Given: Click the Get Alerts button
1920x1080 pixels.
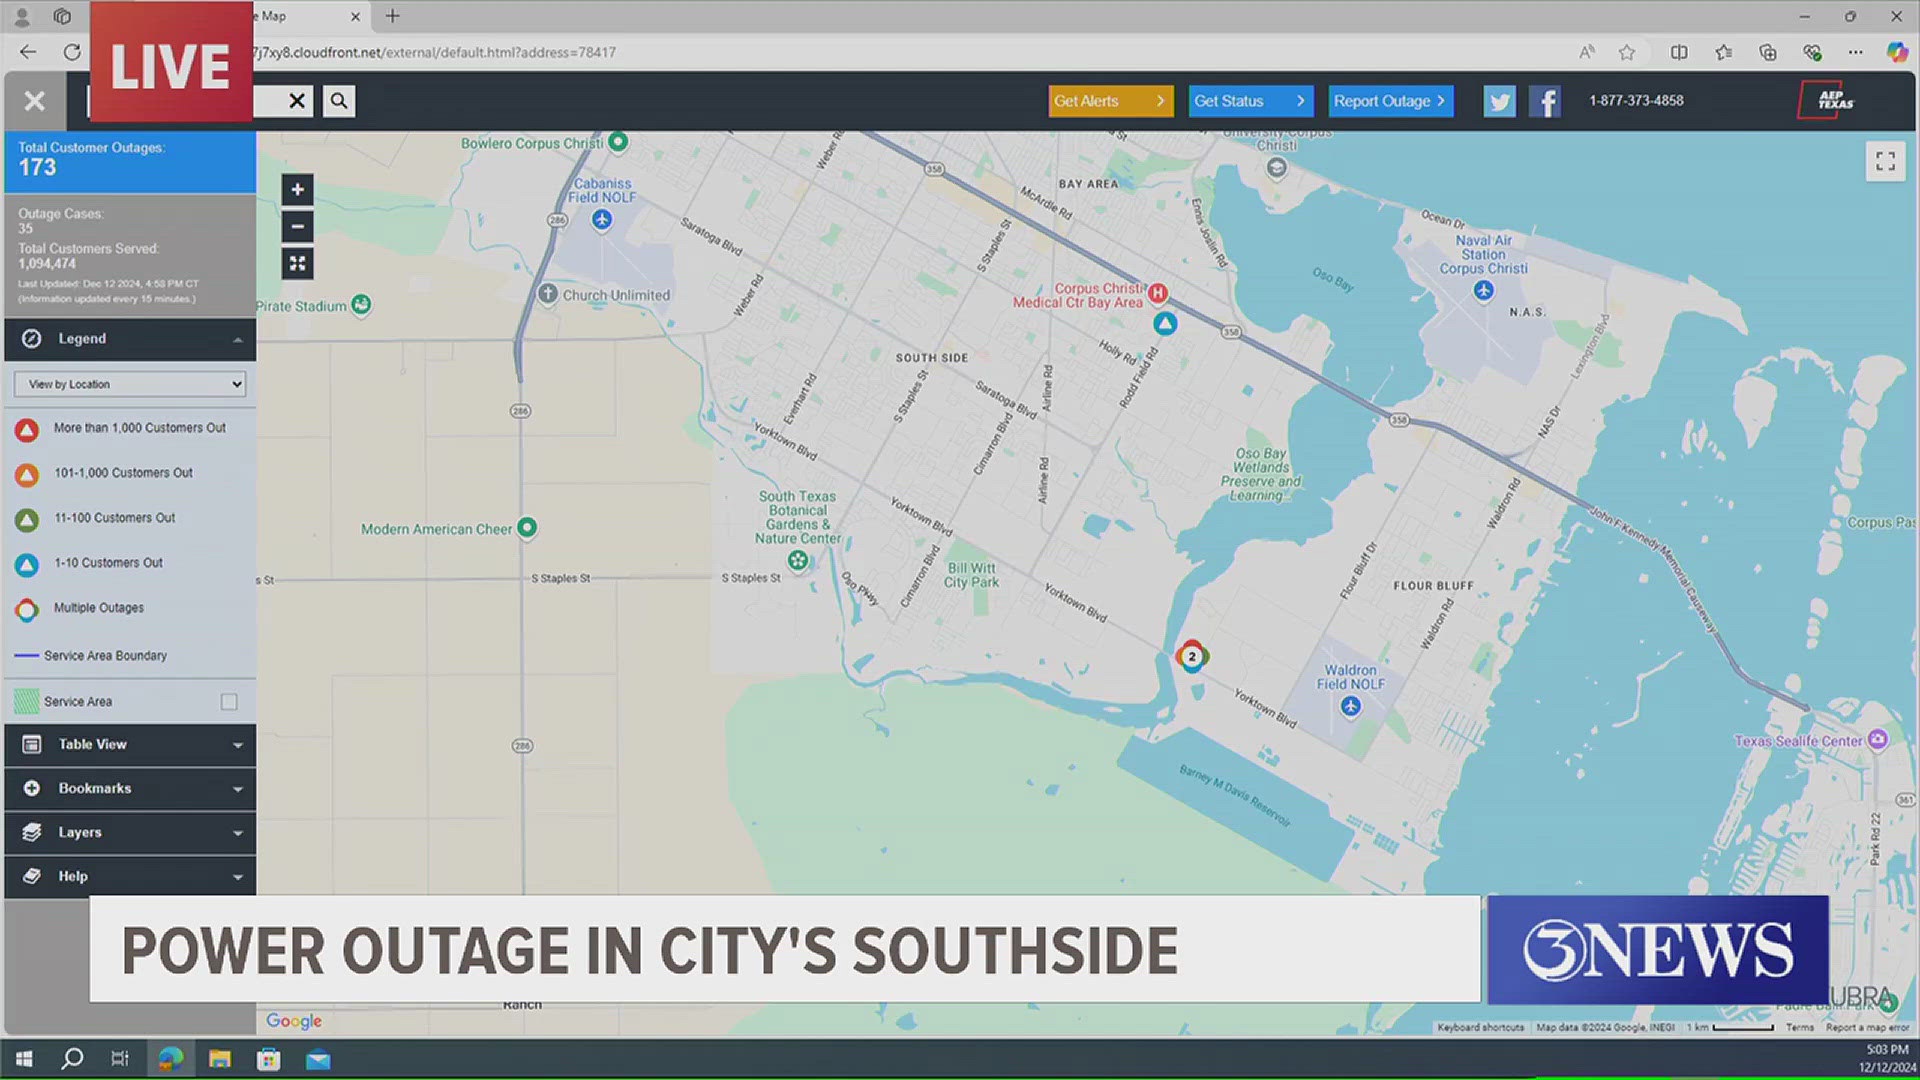Looking at the screenshot, I should [x=1110, y=101].
